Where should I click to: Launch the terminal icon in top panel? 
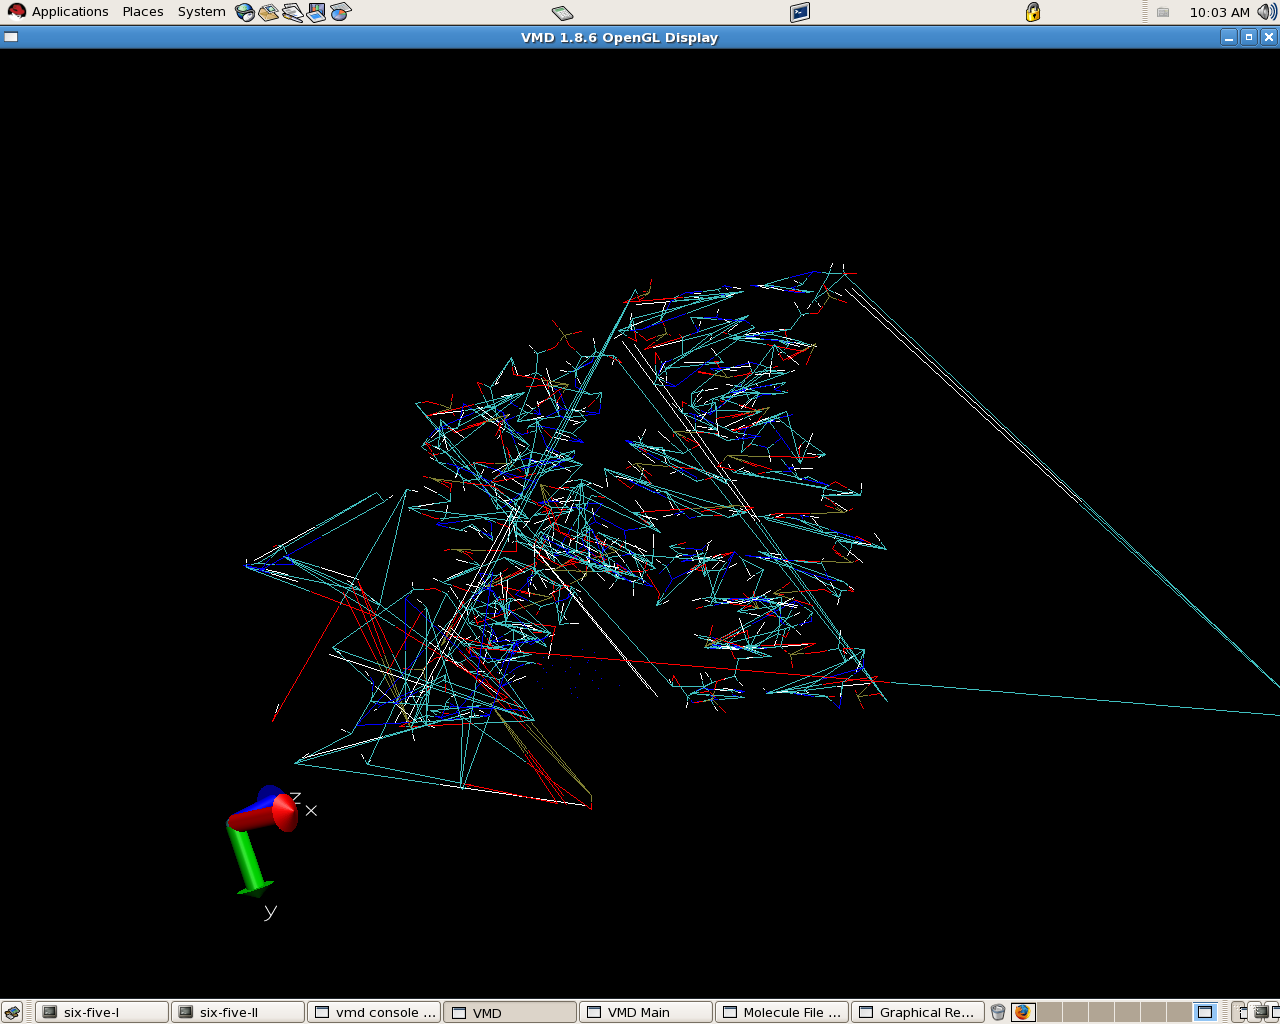point(800,12)
